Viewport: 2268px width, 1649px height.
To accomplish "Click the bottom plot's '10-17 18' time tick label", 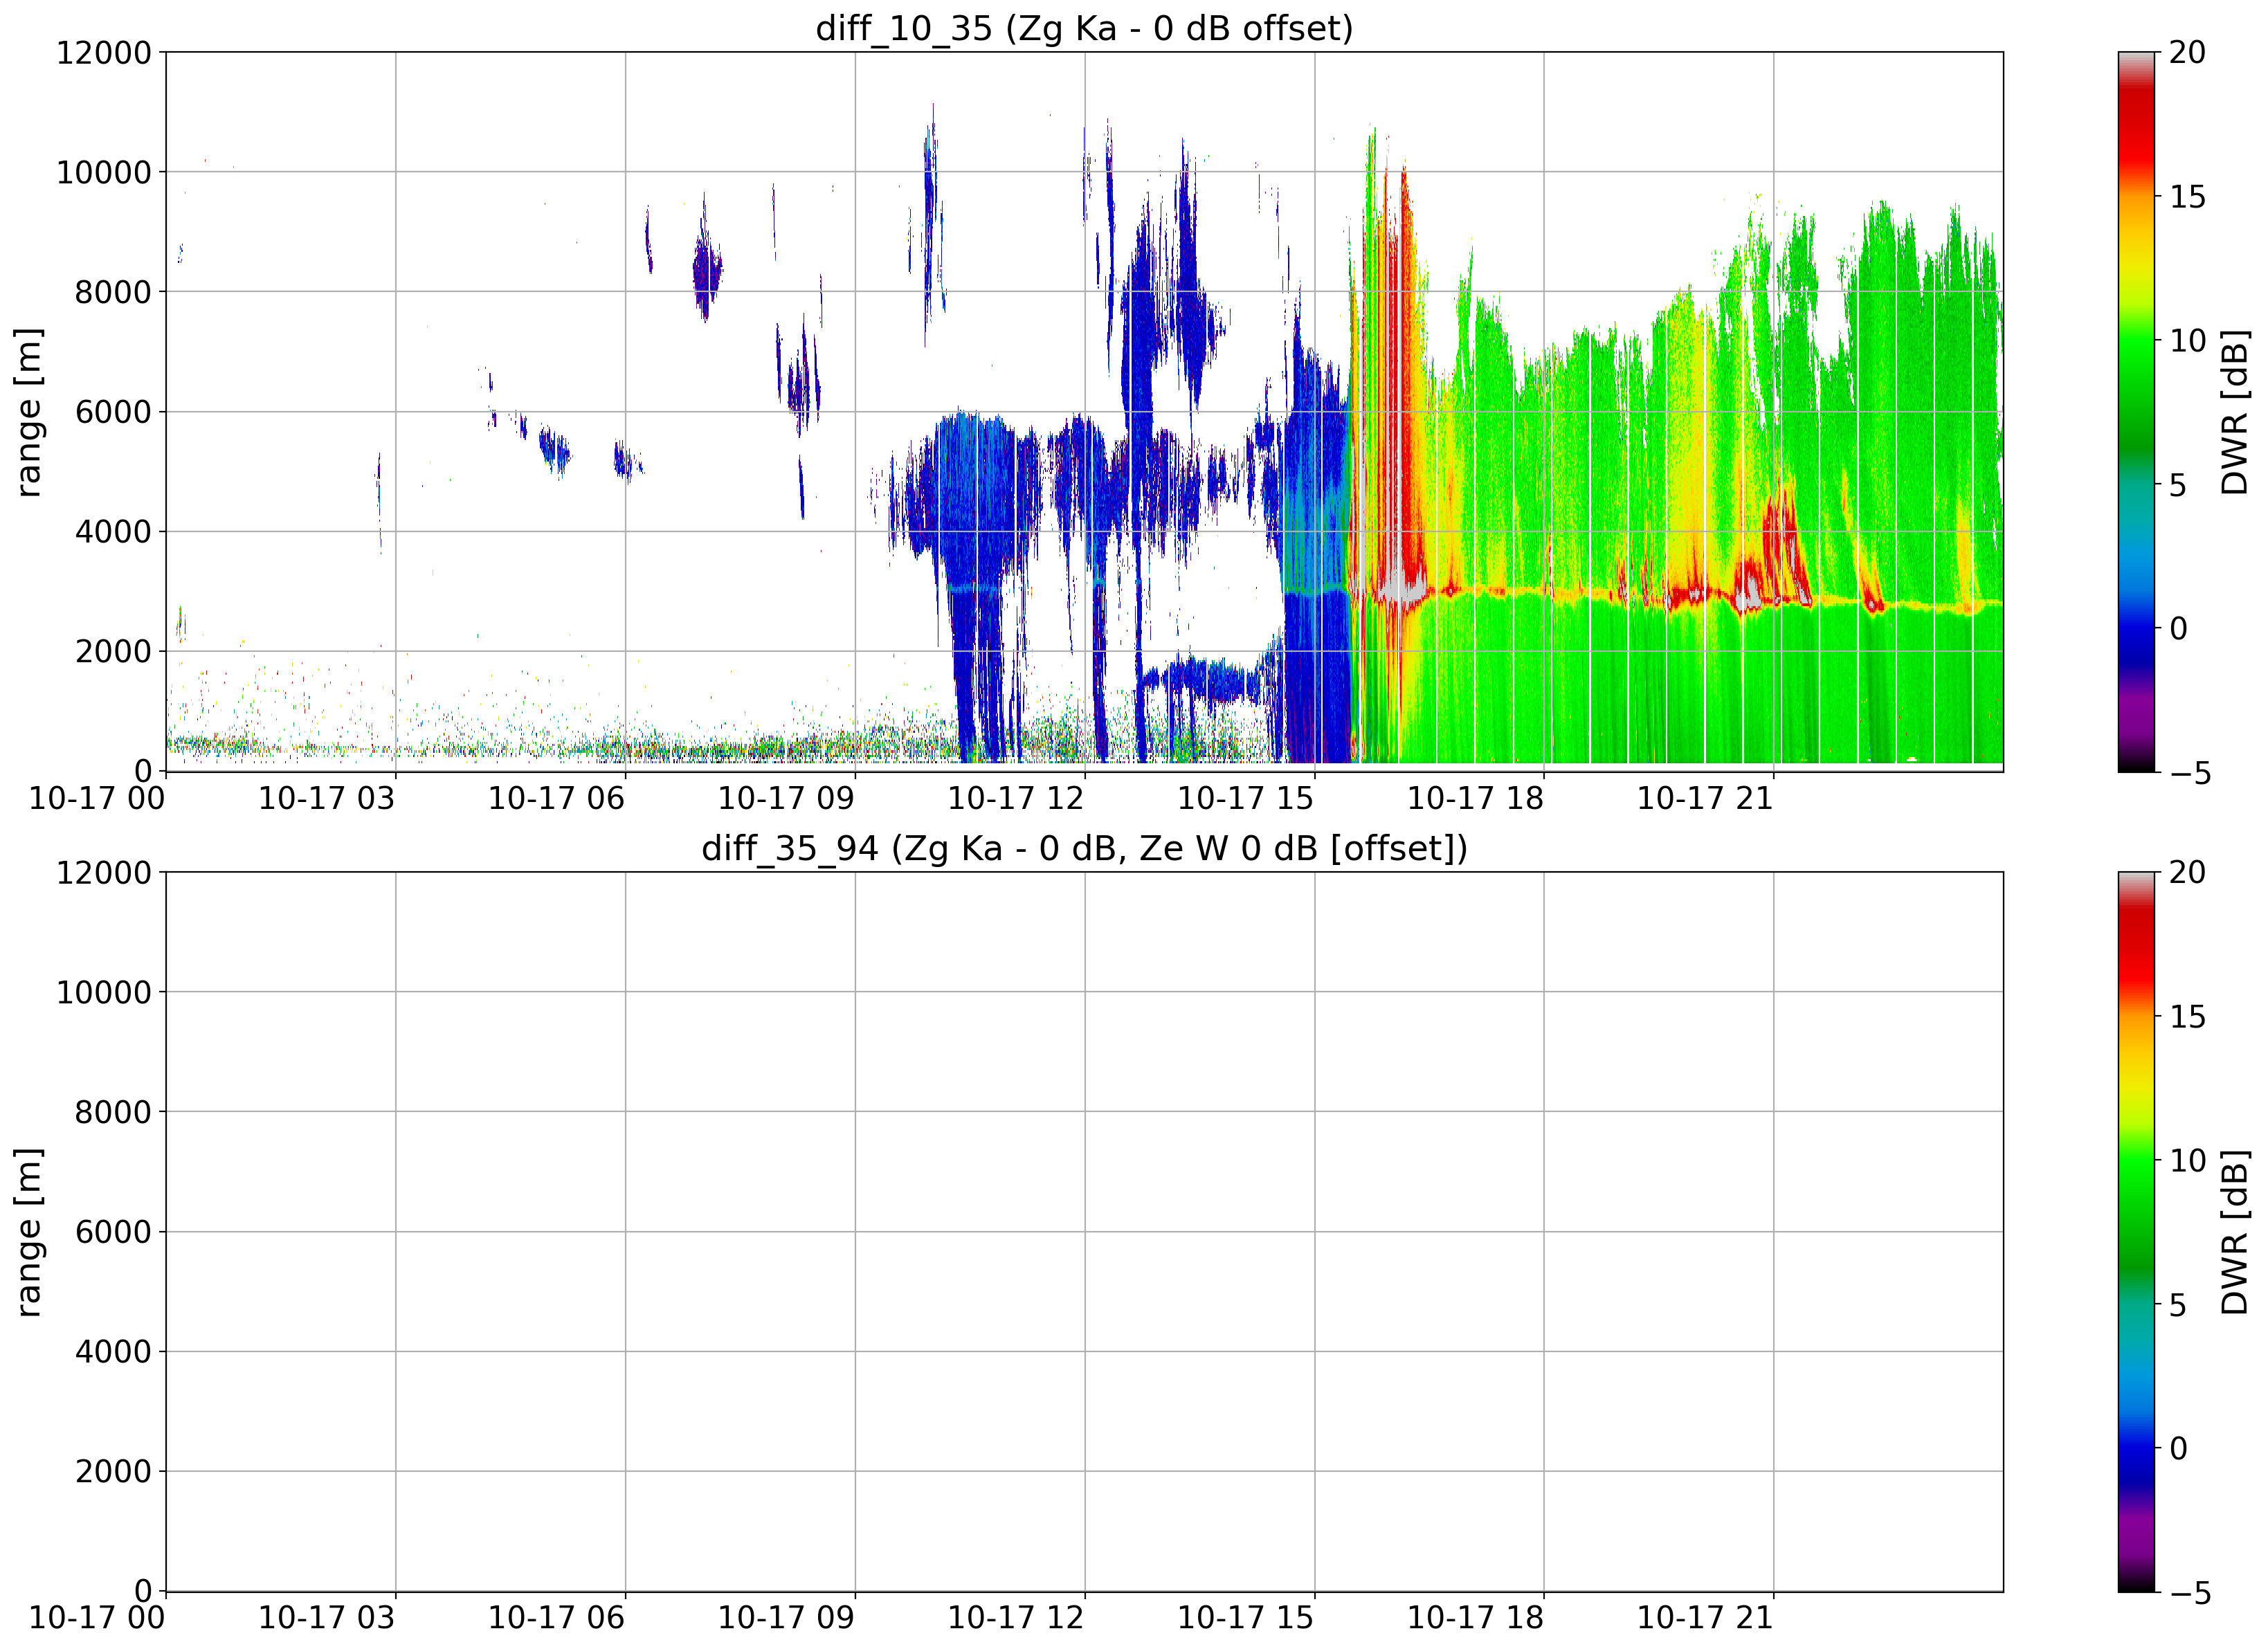I will pos(1475,1618).
